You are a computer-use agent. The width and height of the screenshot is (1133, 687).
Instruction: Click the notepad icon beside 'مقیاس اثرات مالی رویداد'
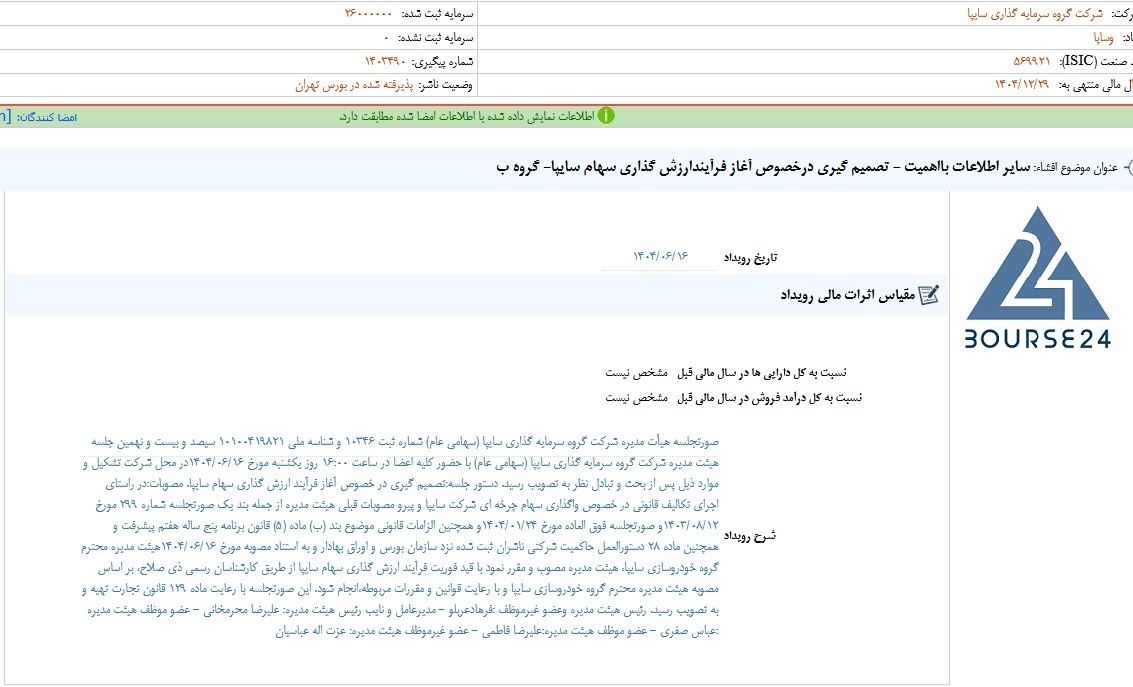click(x=929, y=295)
